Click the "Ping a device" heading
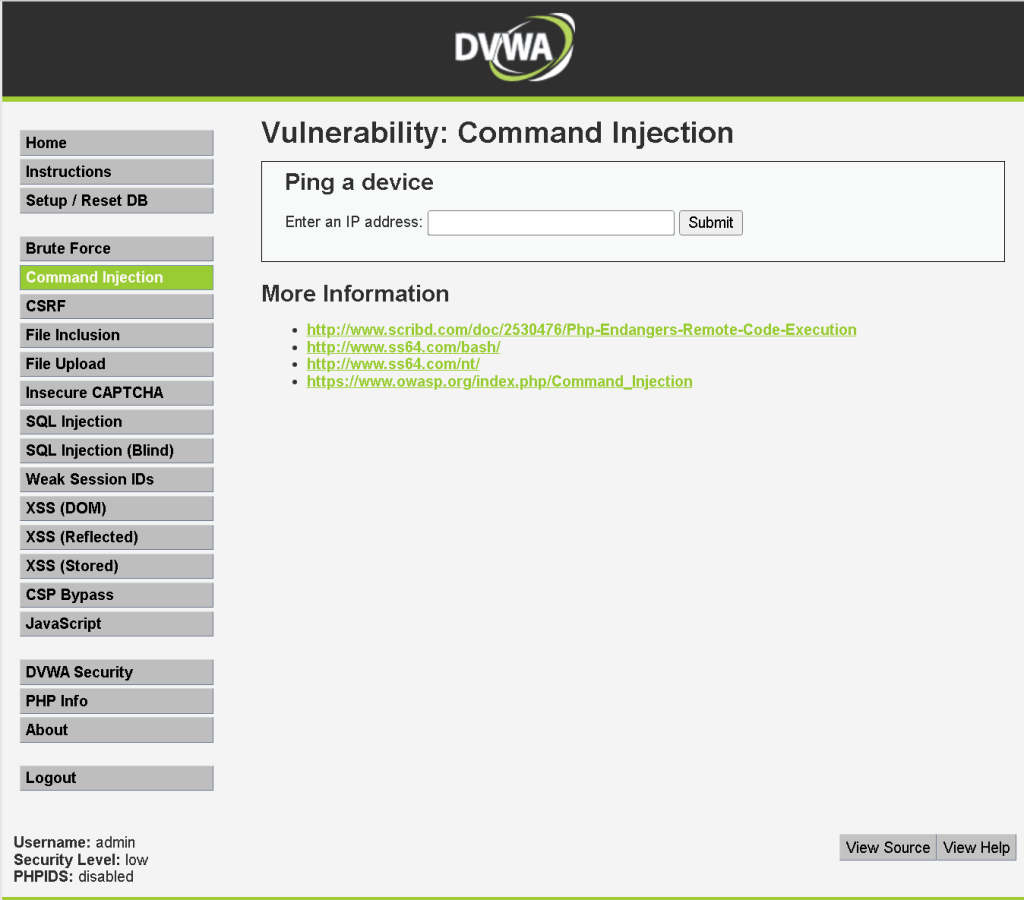1024x900 pixels. click(x=359, y=182)
